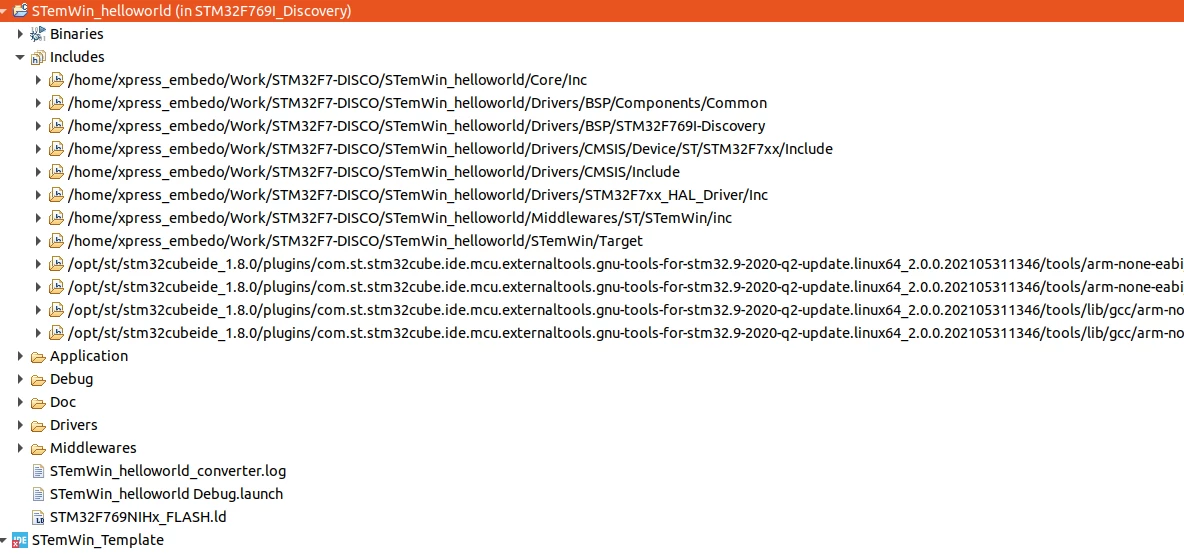
Task: Expand the Middlewares folder
Action: (x=20, y=448)
